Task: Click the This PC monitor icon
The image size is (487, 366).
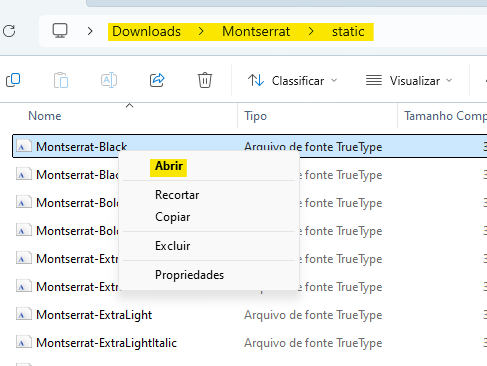Action: (60, 31)
